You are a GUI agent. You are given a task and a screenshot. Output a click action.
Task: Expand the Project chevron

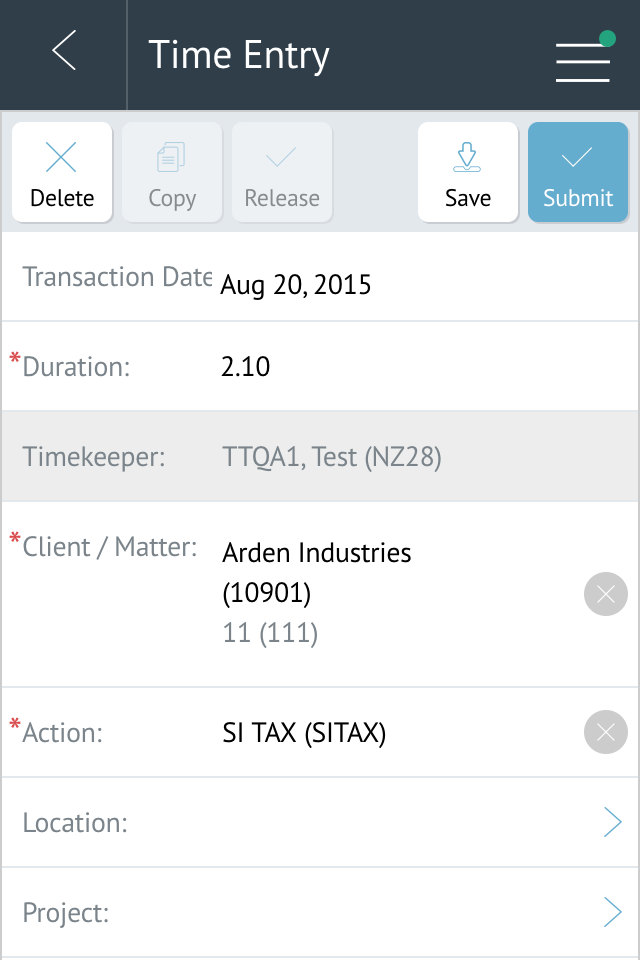(x=612, y=912)
